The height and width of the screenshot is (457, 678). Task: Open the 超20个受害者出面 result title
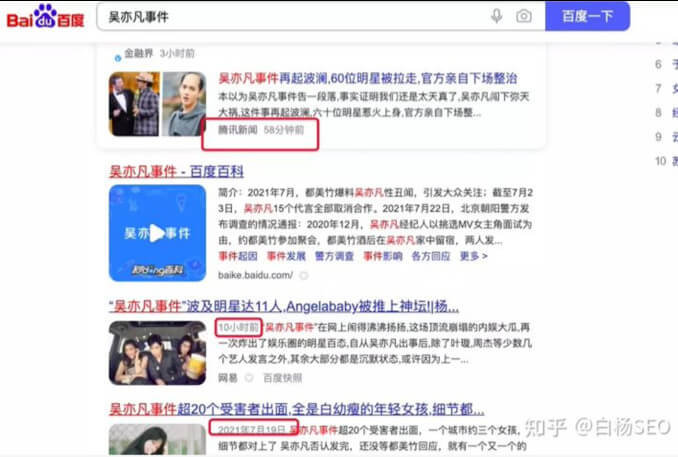297,409
